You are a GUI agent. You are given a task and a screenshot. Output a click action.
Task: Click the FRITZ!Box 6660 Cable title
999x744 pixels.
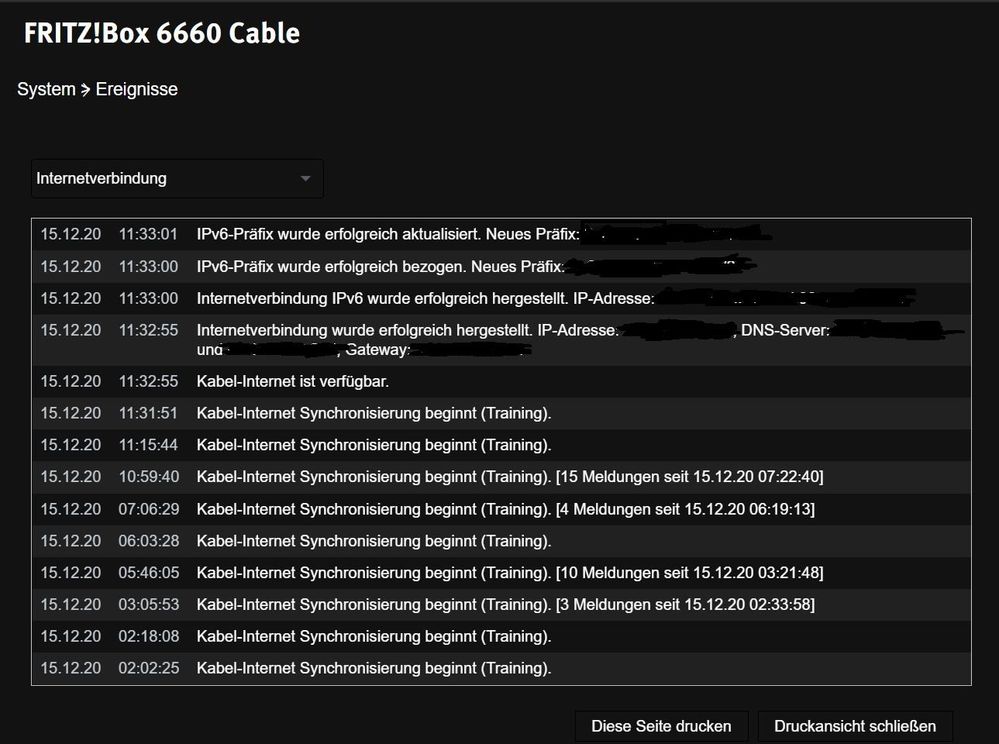[x=162, y=33]
